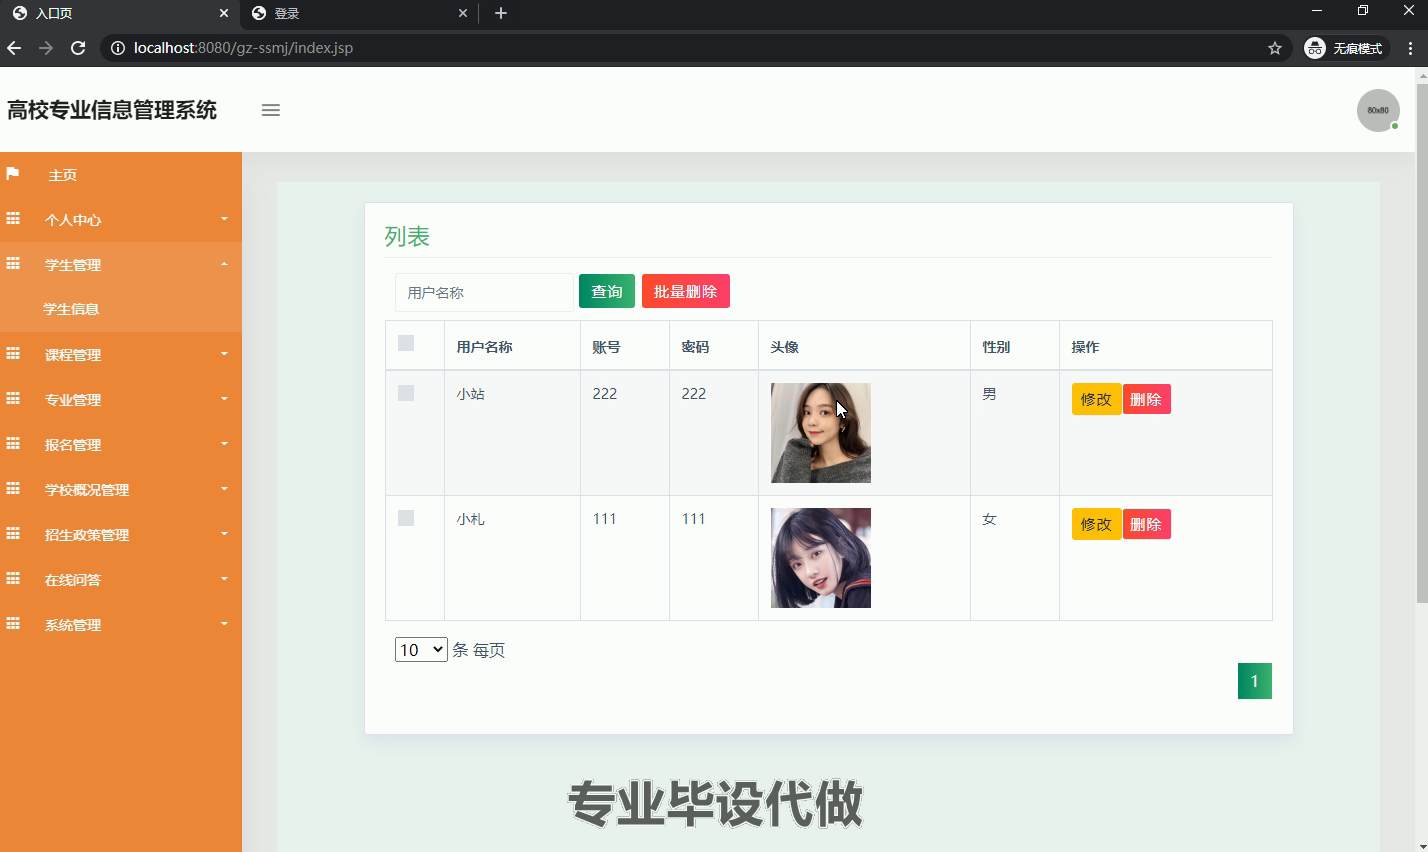This screenshot has width=1428, height=852.
Task: Click the grid icon beside 学校概况管理
Action: coord(13,488)
